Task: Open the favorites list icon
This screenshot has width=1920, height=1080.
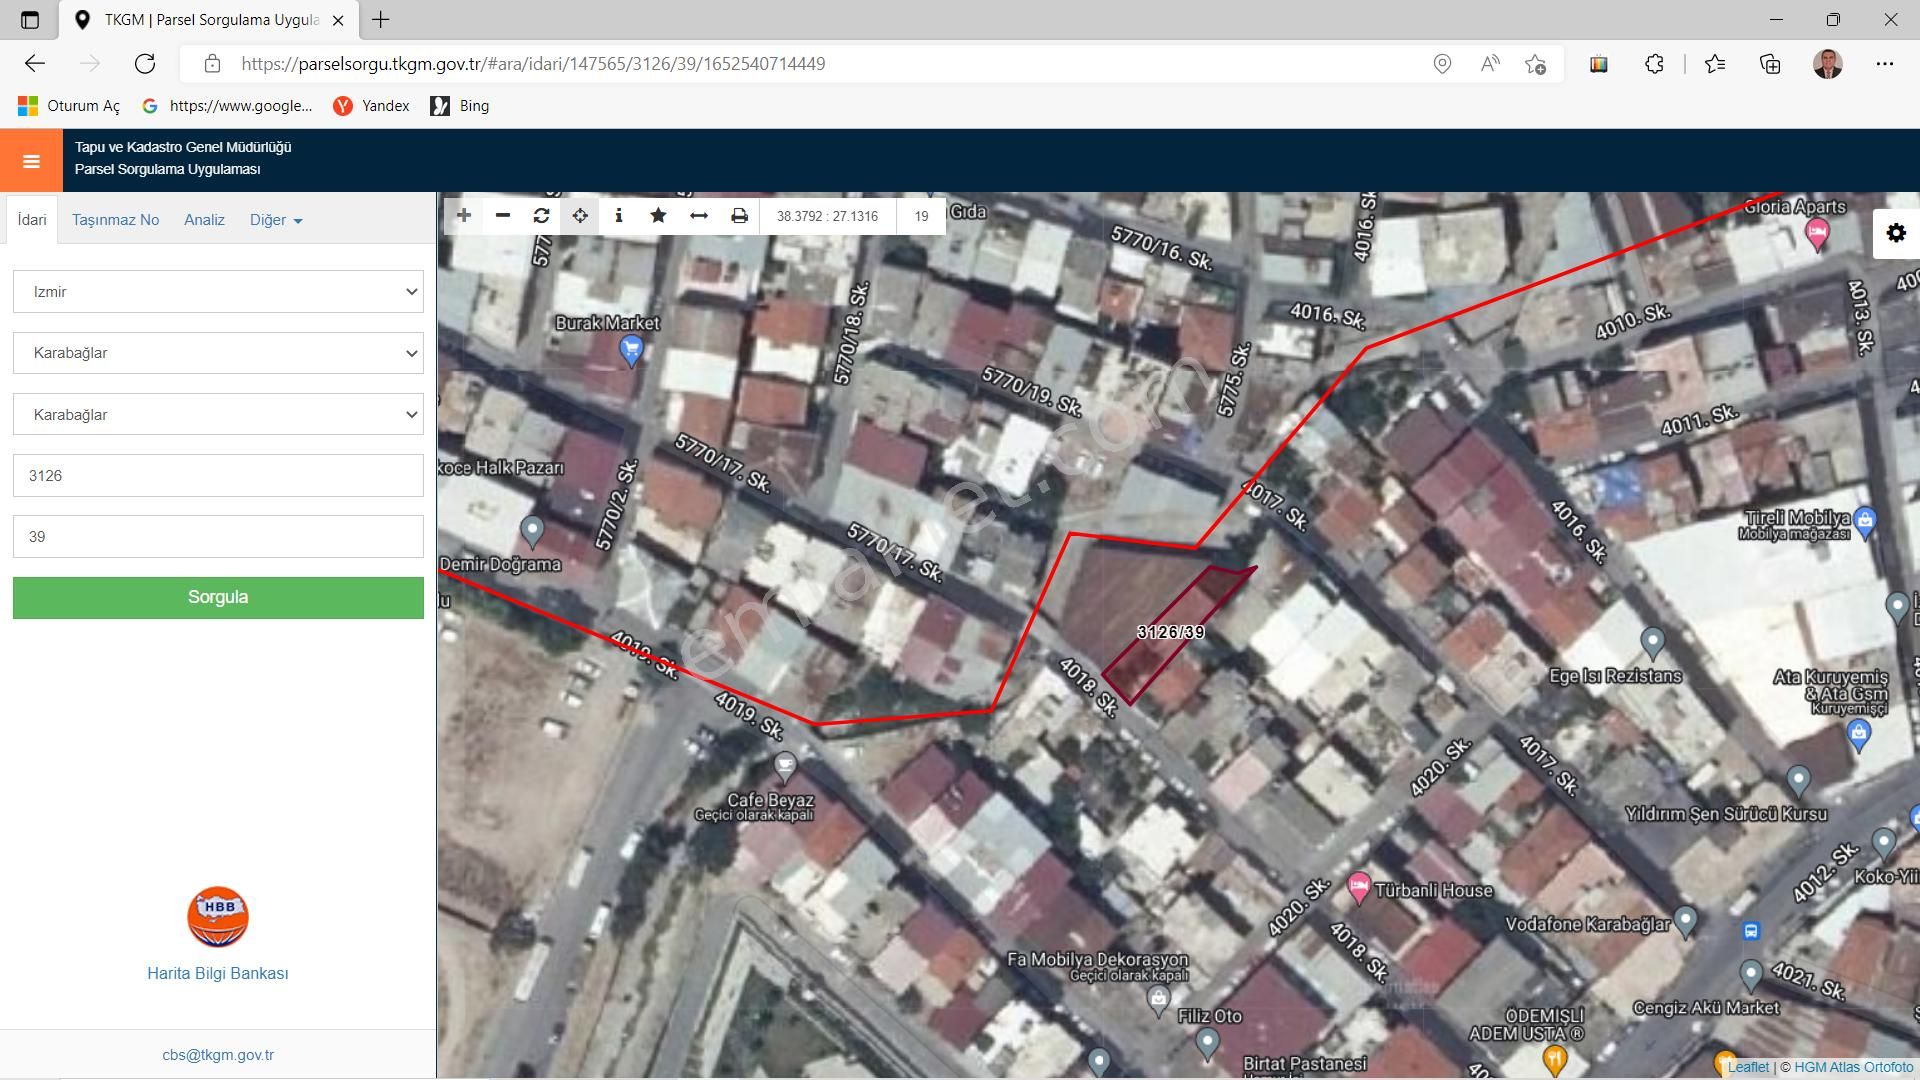Action: (x=1715, y=64)
